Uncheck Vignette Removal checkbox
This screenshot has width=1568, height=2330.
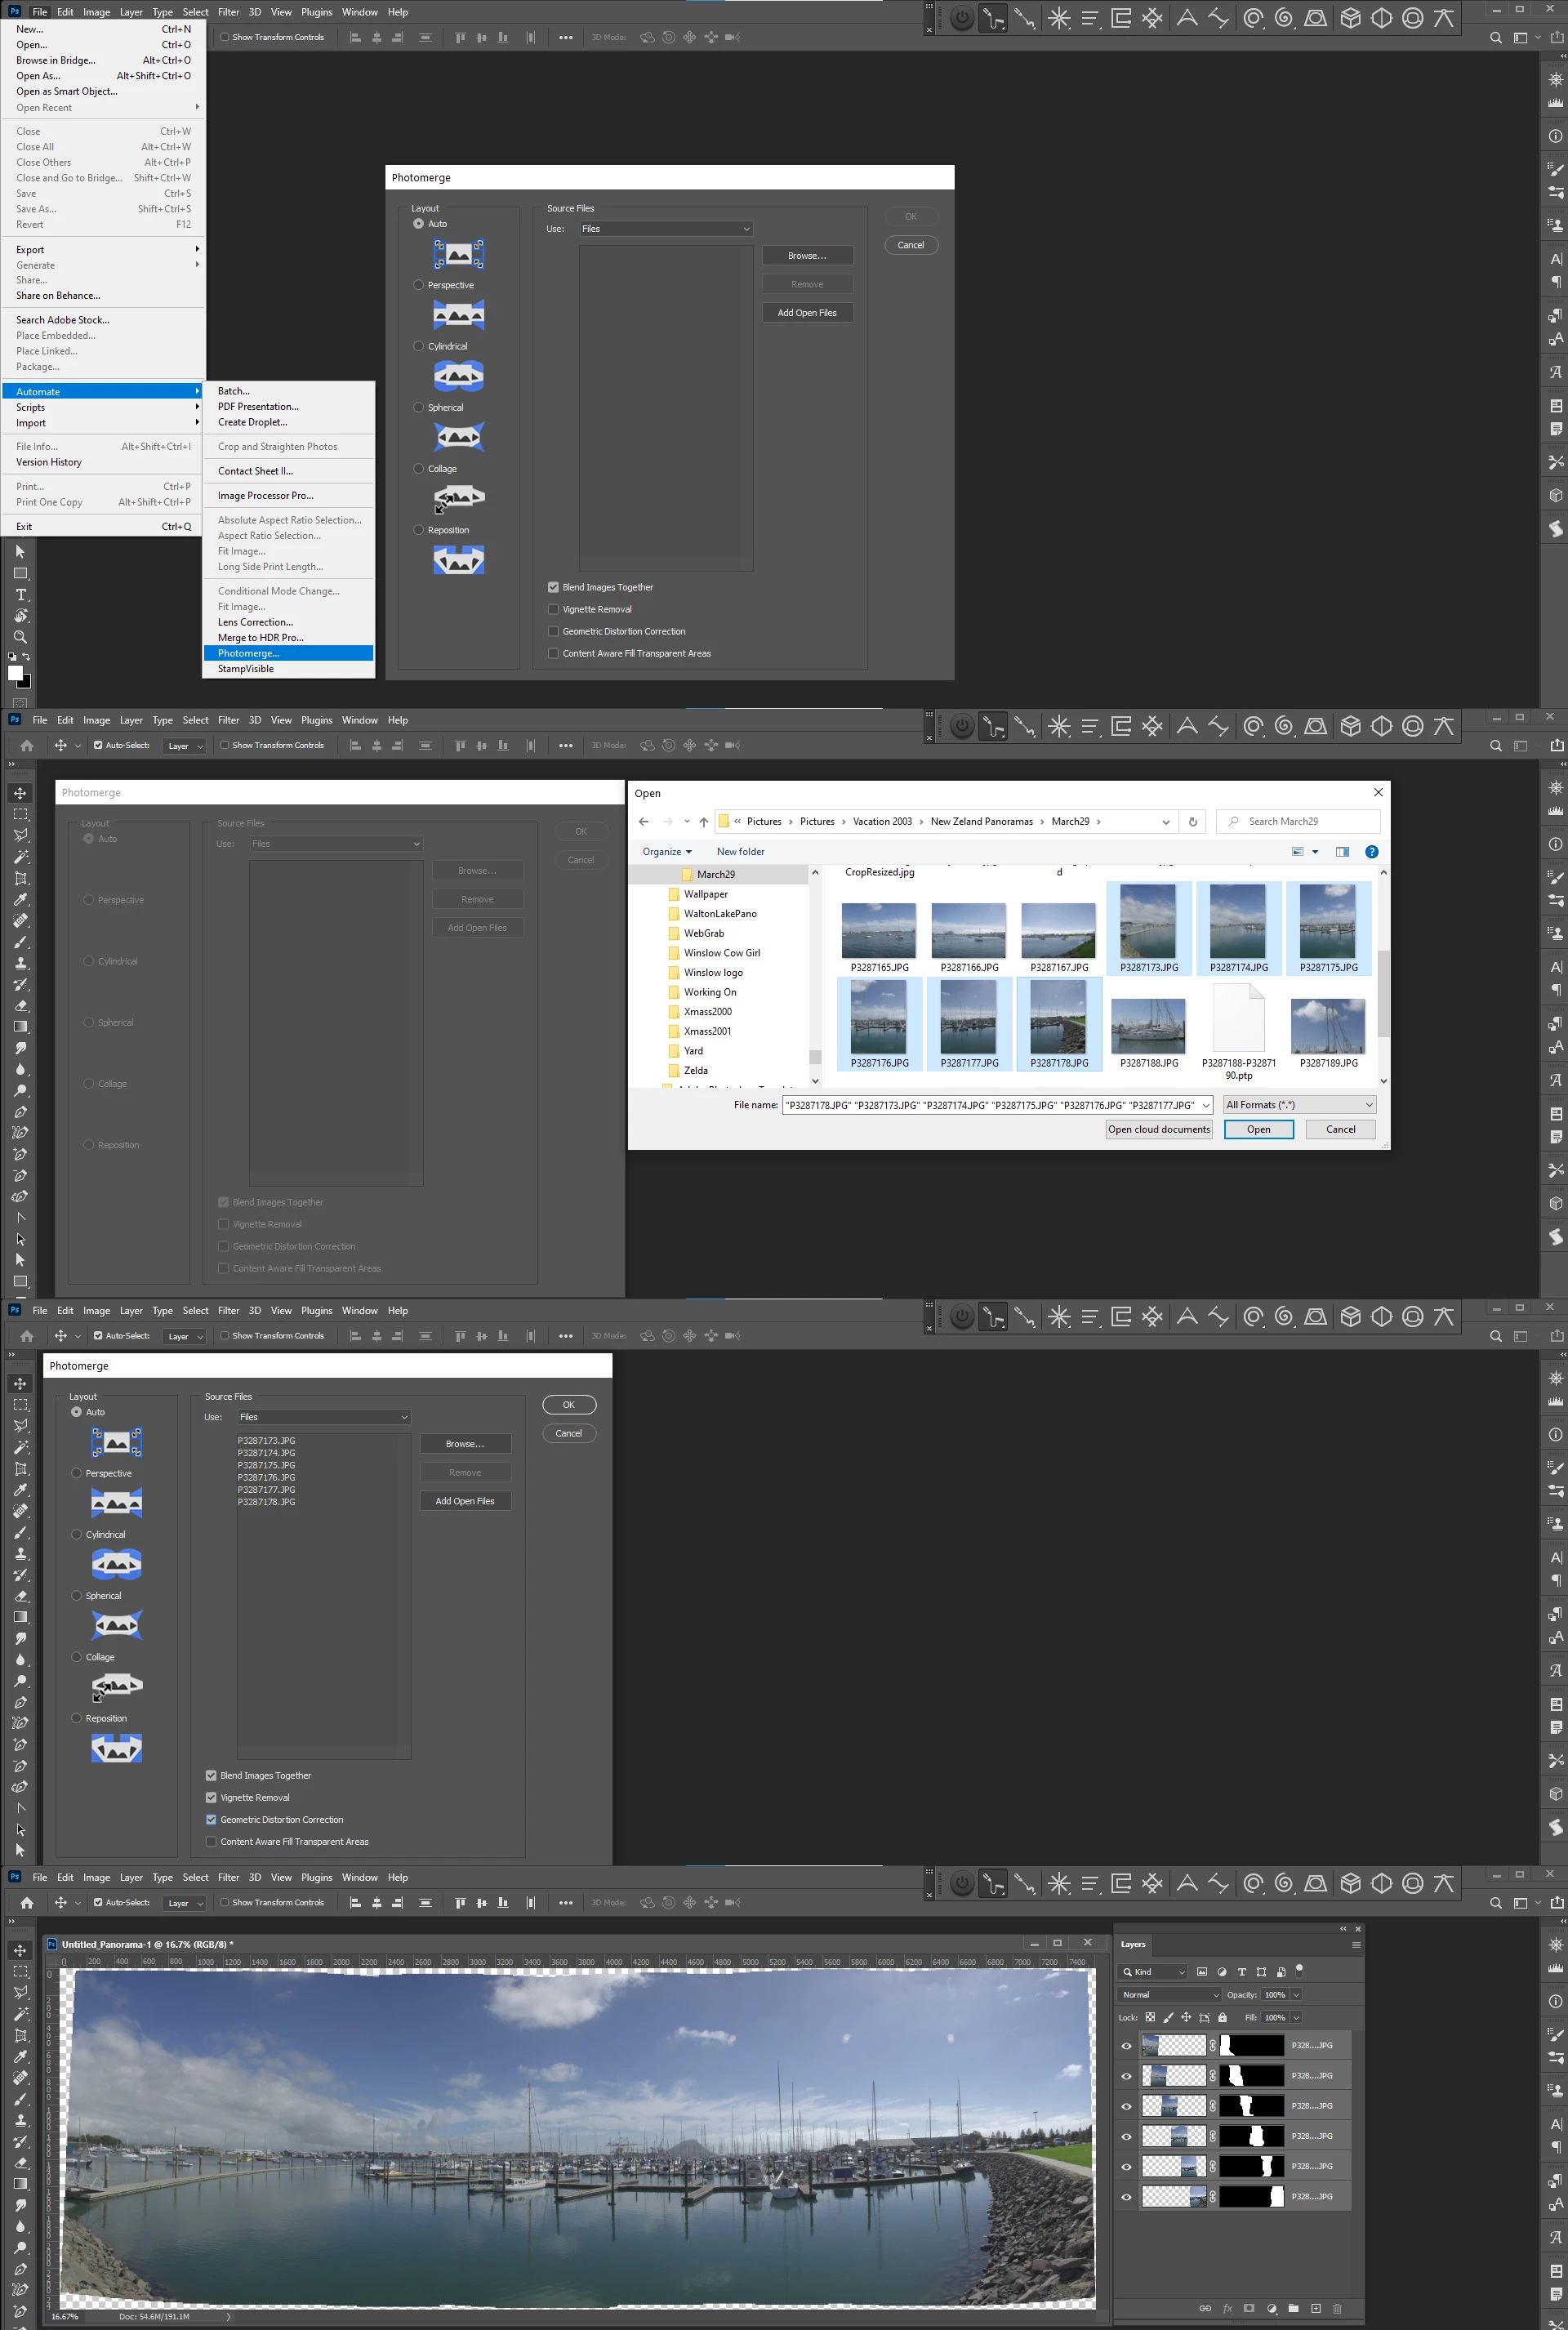[x=211, y=1797]
